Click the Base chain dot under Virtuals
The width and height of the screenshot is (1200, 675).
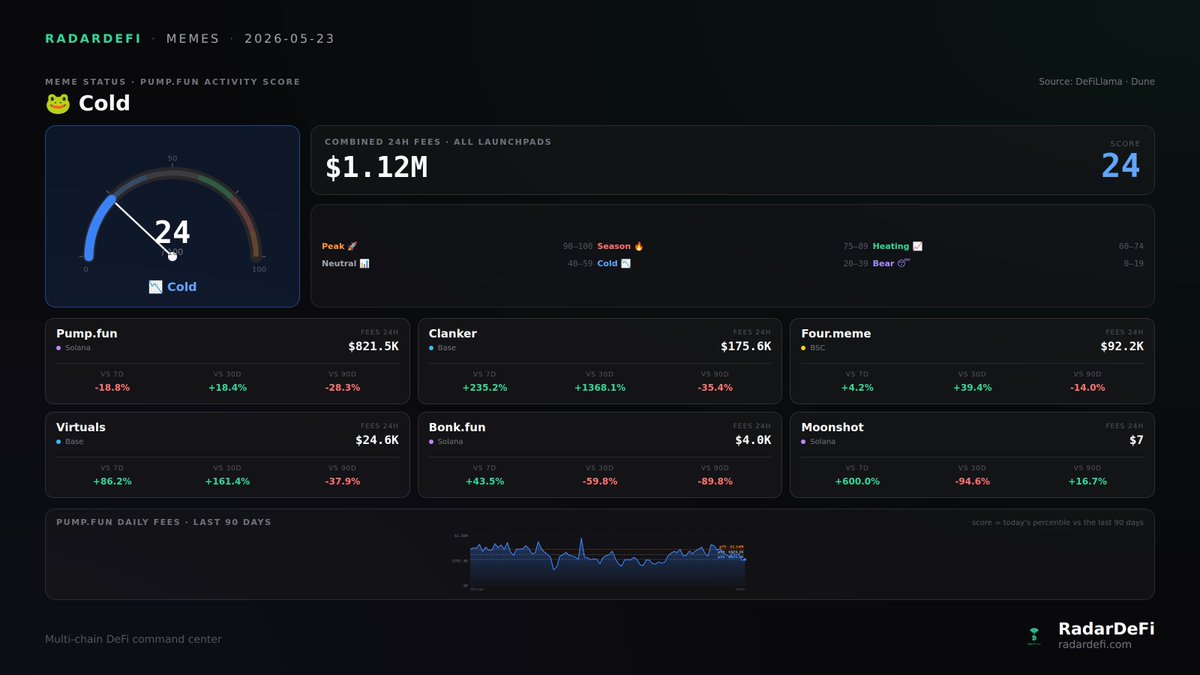click(59, 441)
